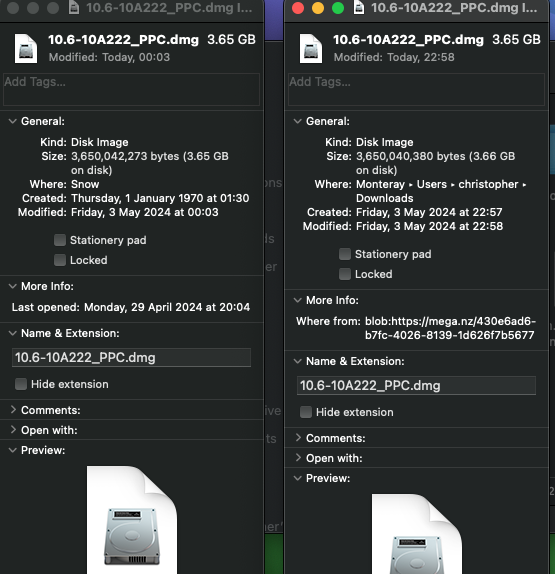The image size is (555, 574).
Task: Close the right Info window with red button
Action: click(298, 8)
